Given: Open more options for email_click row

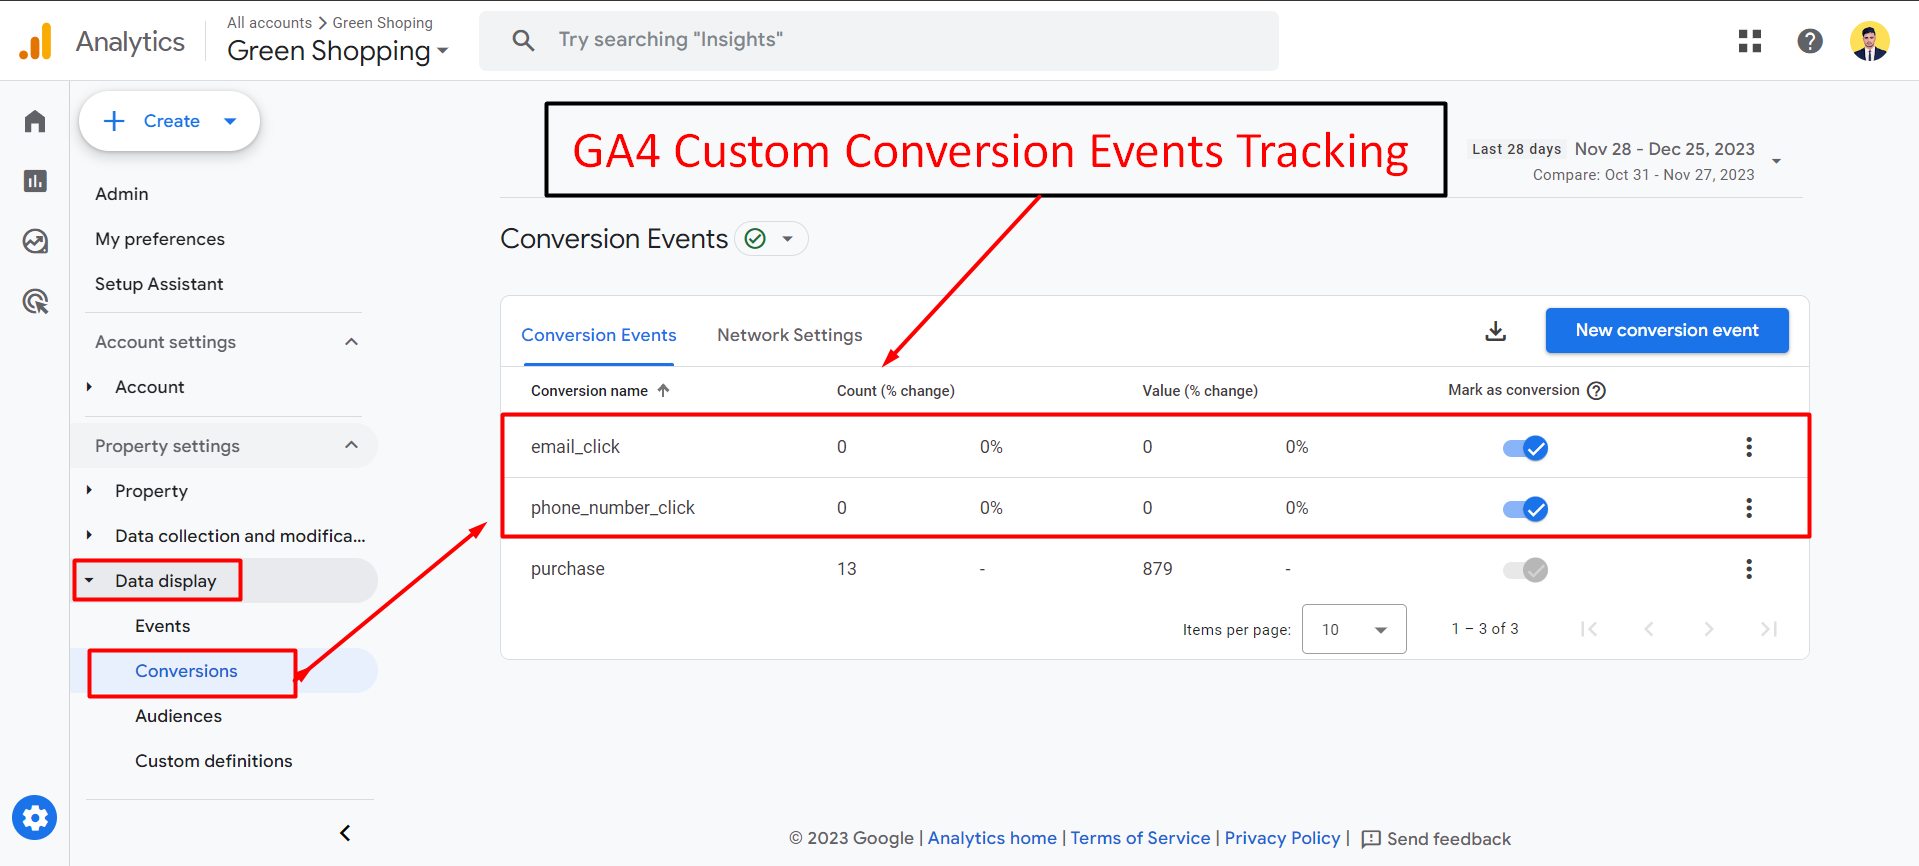Looking at the screenshot, I should [1748, 447].
